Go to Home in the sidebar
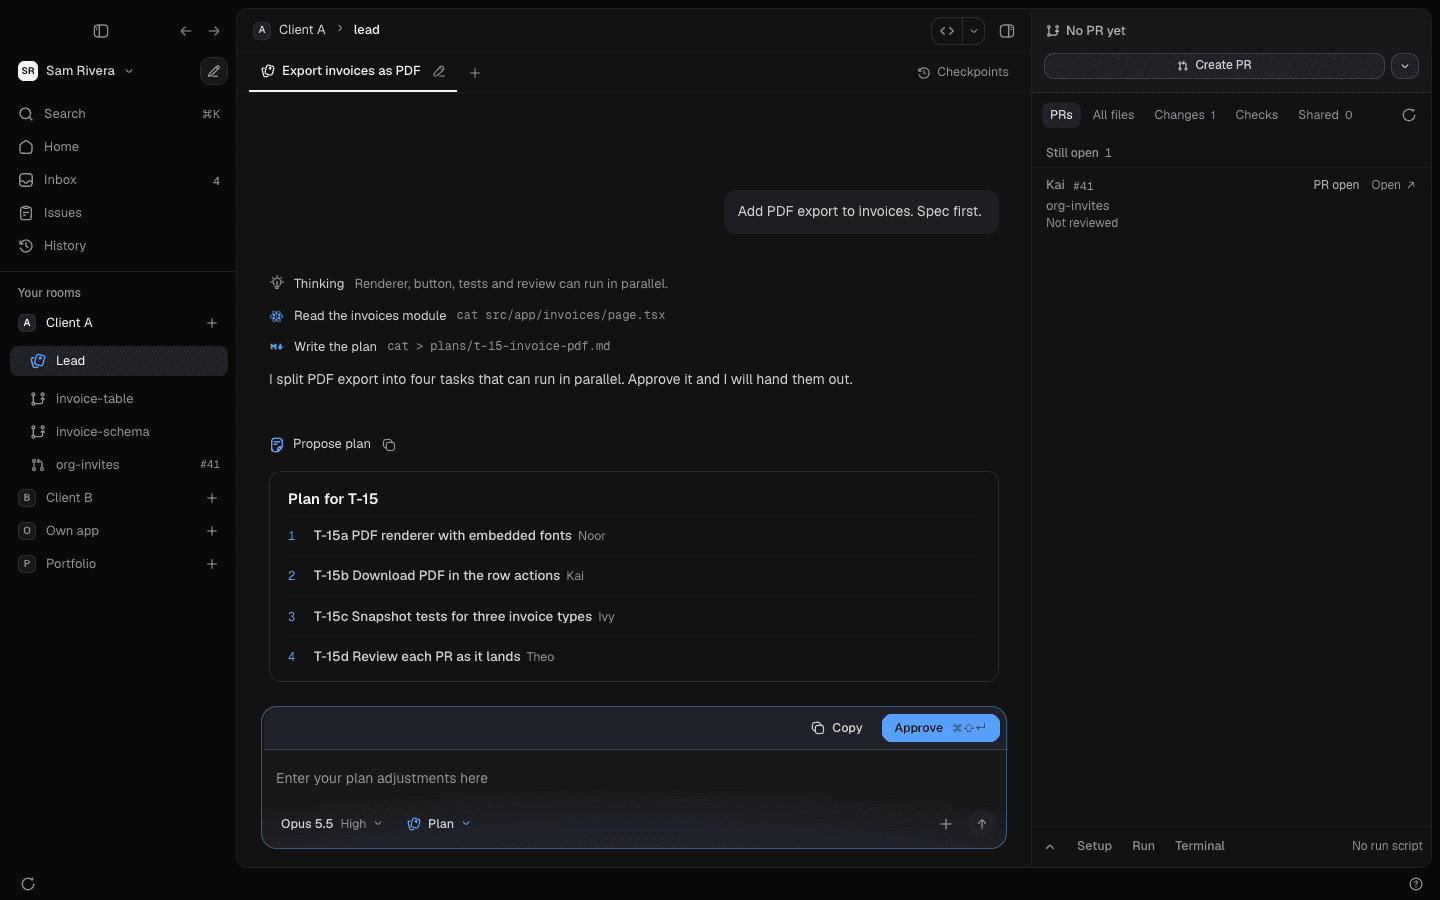Screen dimensions: 1440x900 tap(118, 147)
